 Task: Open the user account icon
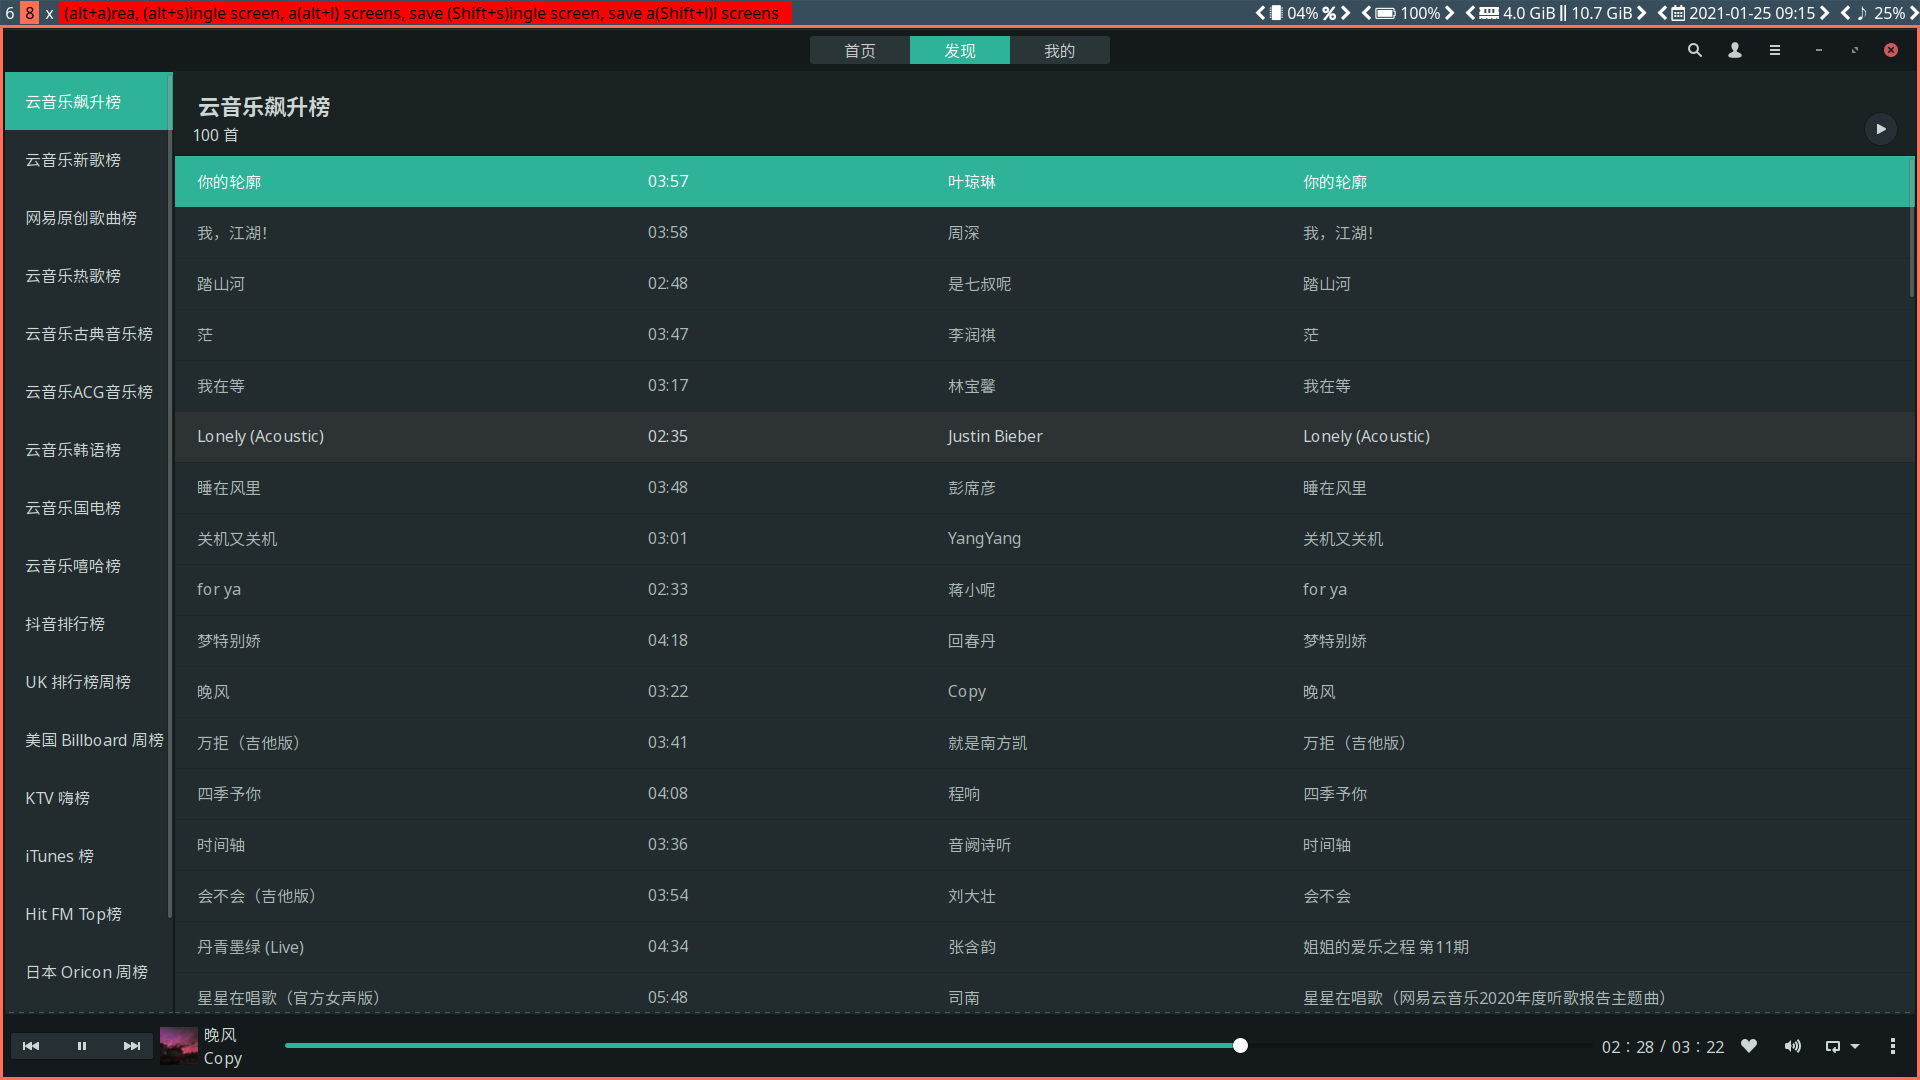[1735, 50]
